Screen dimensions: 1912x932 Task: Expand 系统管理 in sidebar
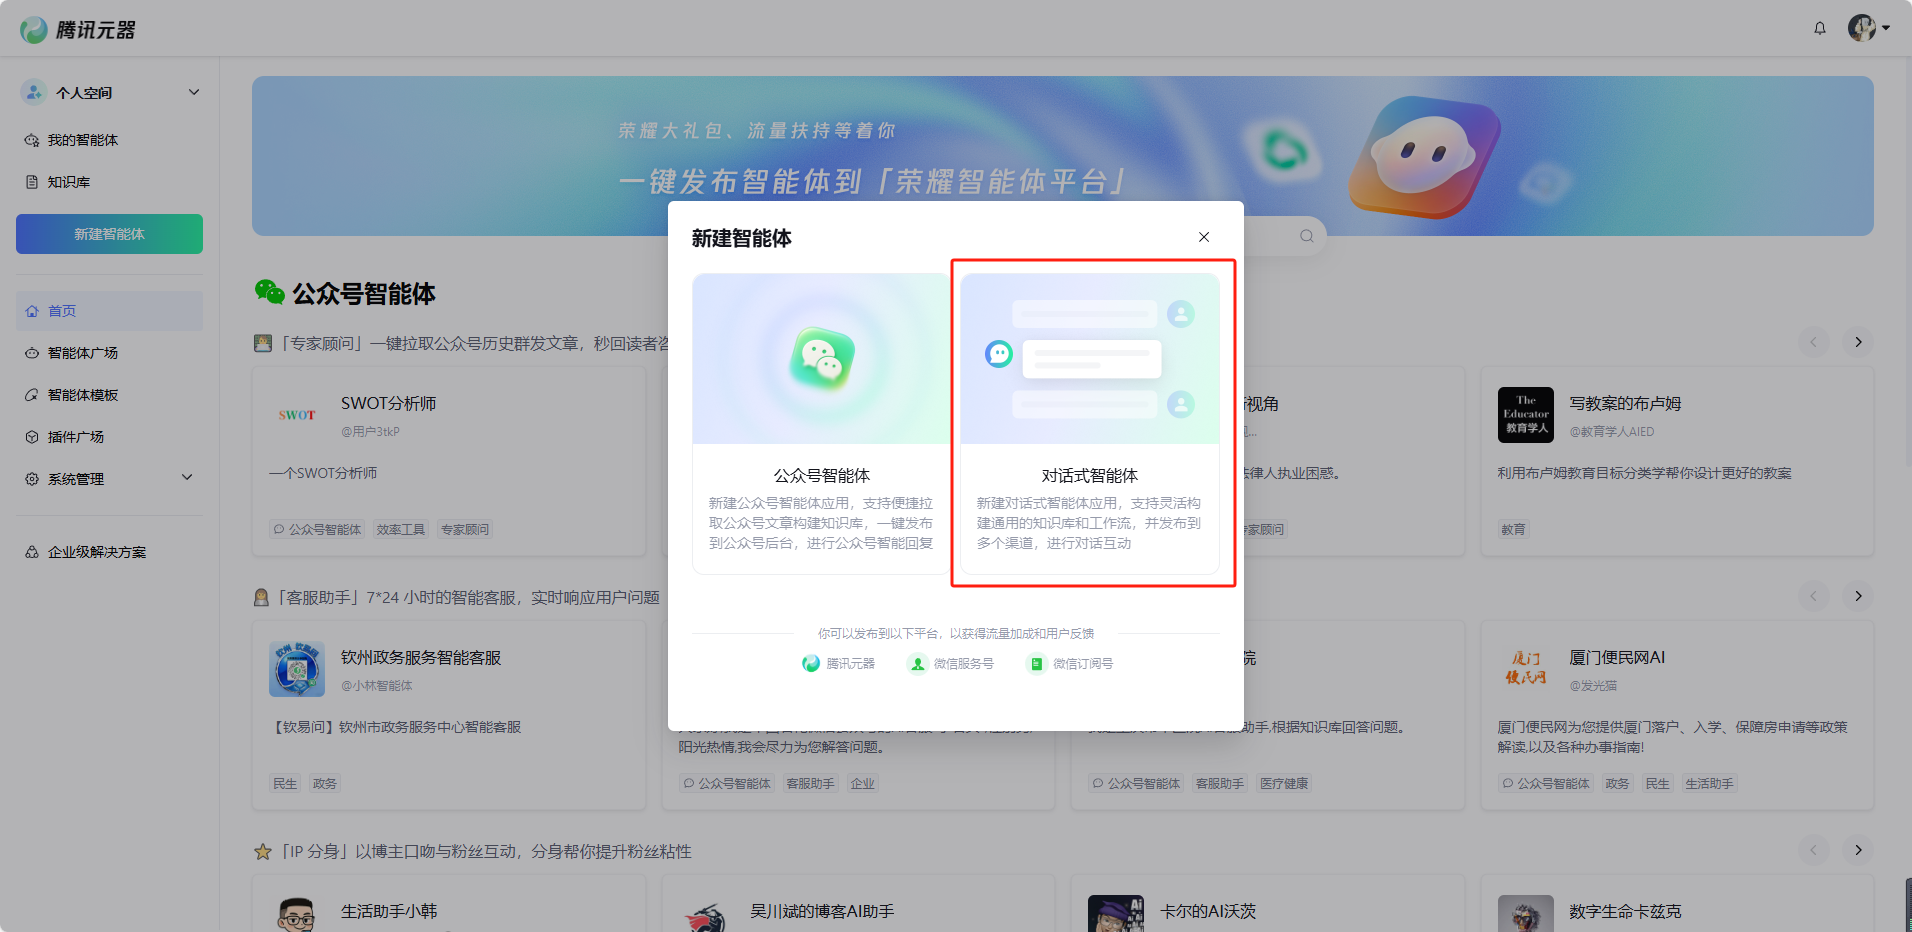(x=110, y=479)
